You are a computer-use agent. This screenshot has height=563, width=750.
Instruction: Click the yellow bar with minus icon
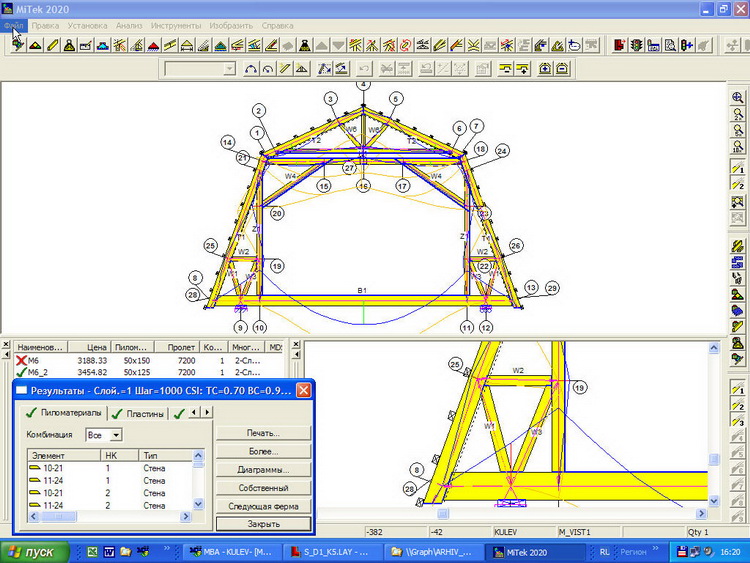click(x=505, y=69)
